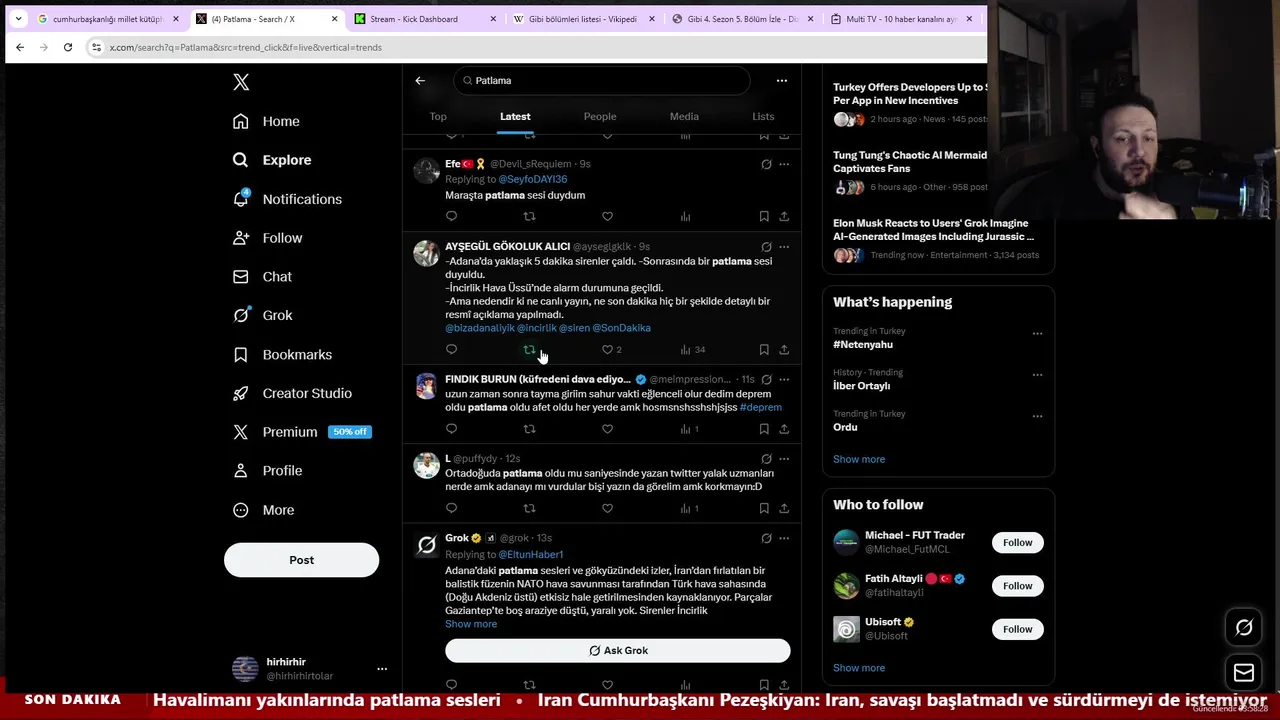The image size is (1280, 720).
Task: Open floating Grok icon button
Action: [x=1244, y=628]
